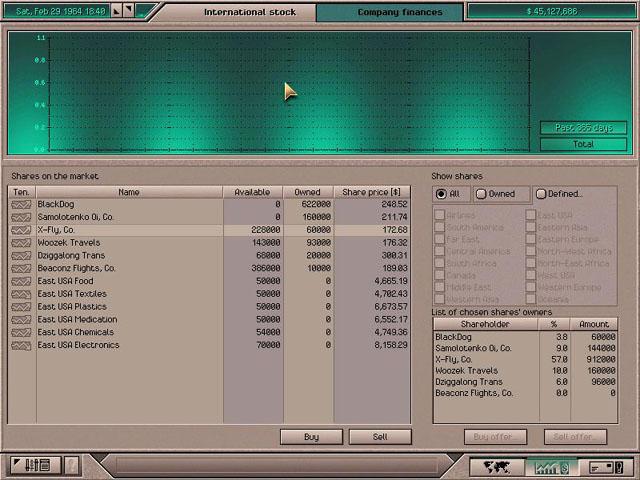Click the stock chart icon in bottom bar
Screen dimensions: 640x480
pyautogui.click(x=551, y=466)
